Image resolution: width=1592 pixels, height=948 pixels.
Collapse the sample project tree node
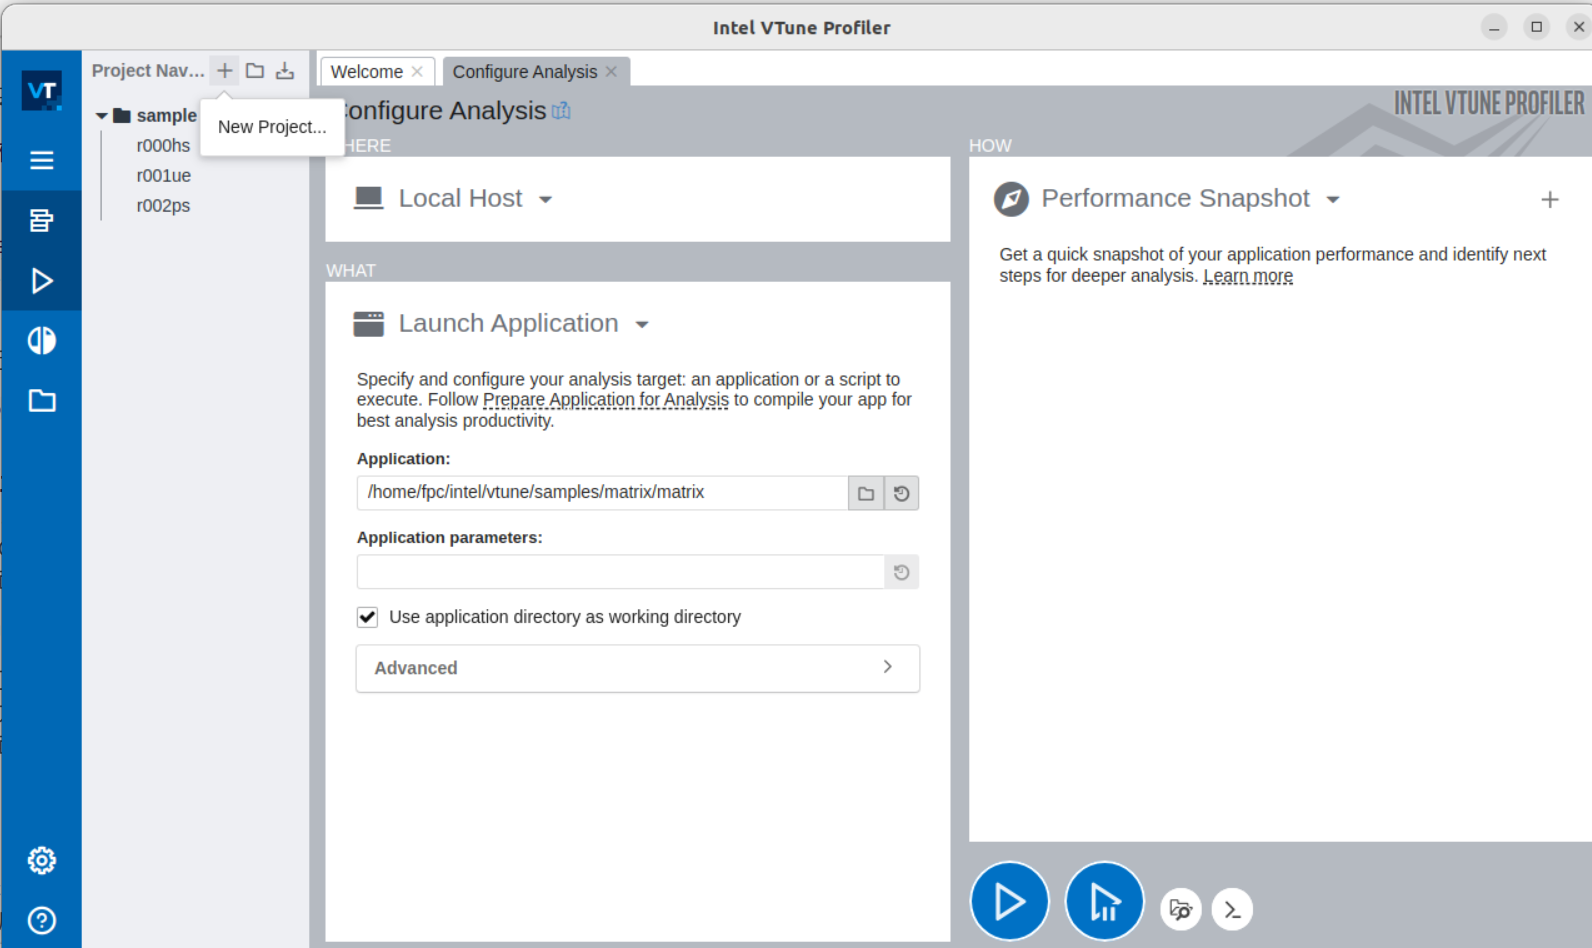coord(101,116)
